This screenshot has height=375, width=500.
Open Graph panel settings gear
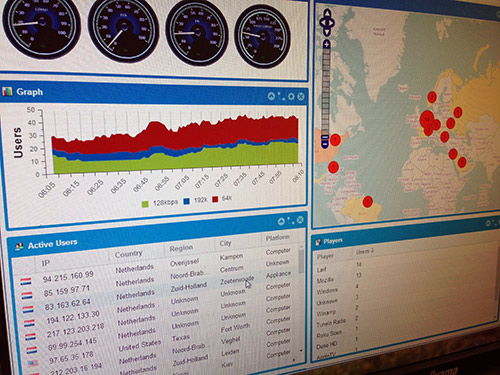point(291,97)
